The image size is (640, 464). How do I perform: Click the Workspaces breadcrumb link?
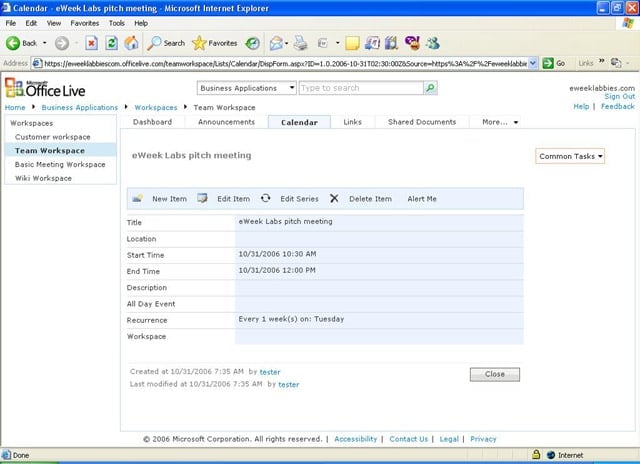click(156, 107)
